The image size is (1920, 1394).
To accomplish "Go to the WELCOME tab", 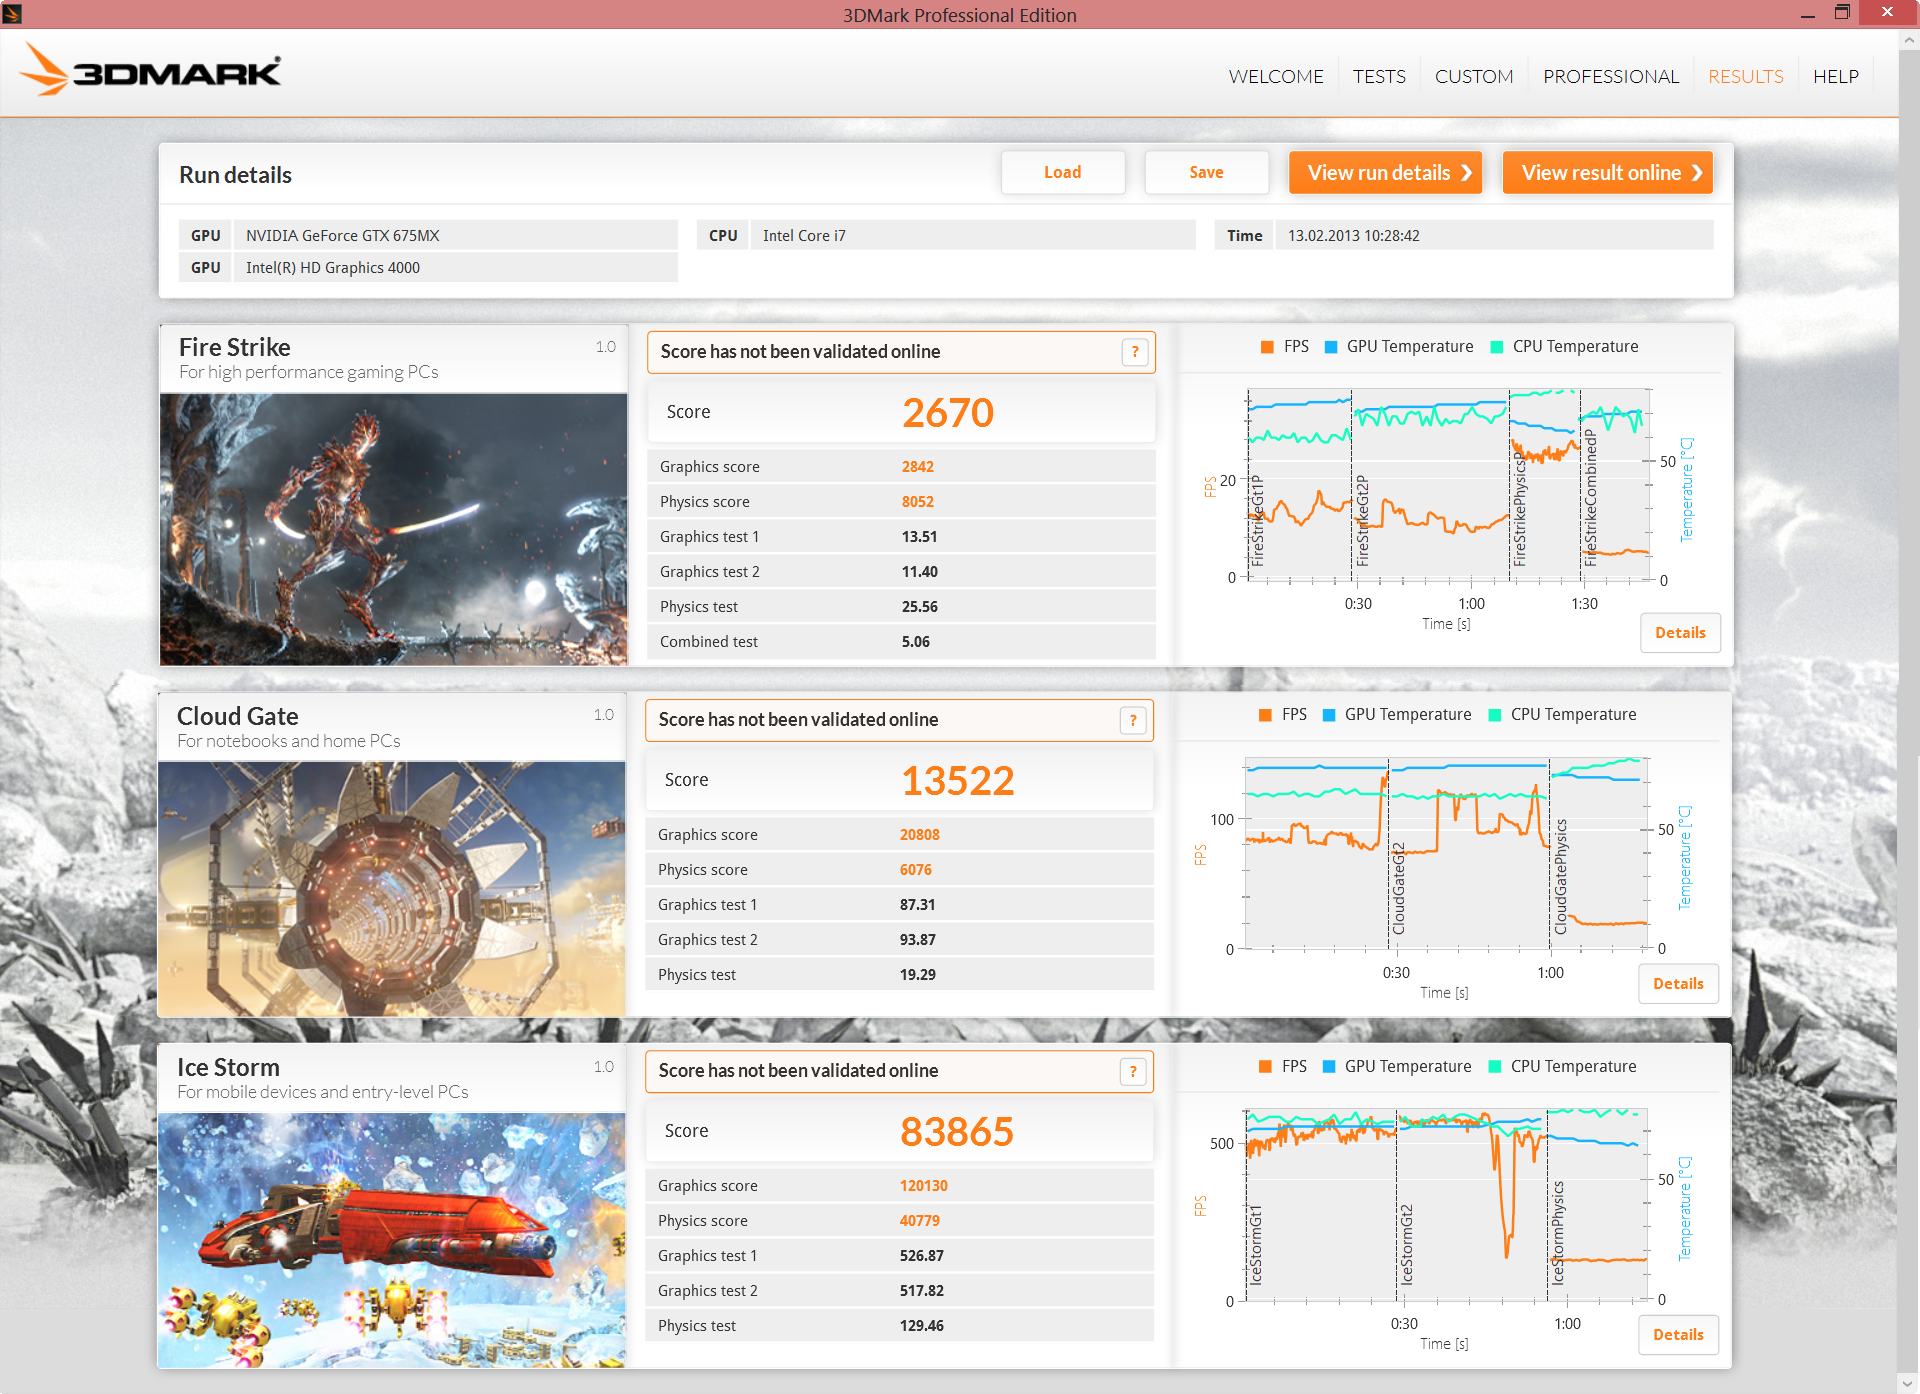I will coord(1275,77).
